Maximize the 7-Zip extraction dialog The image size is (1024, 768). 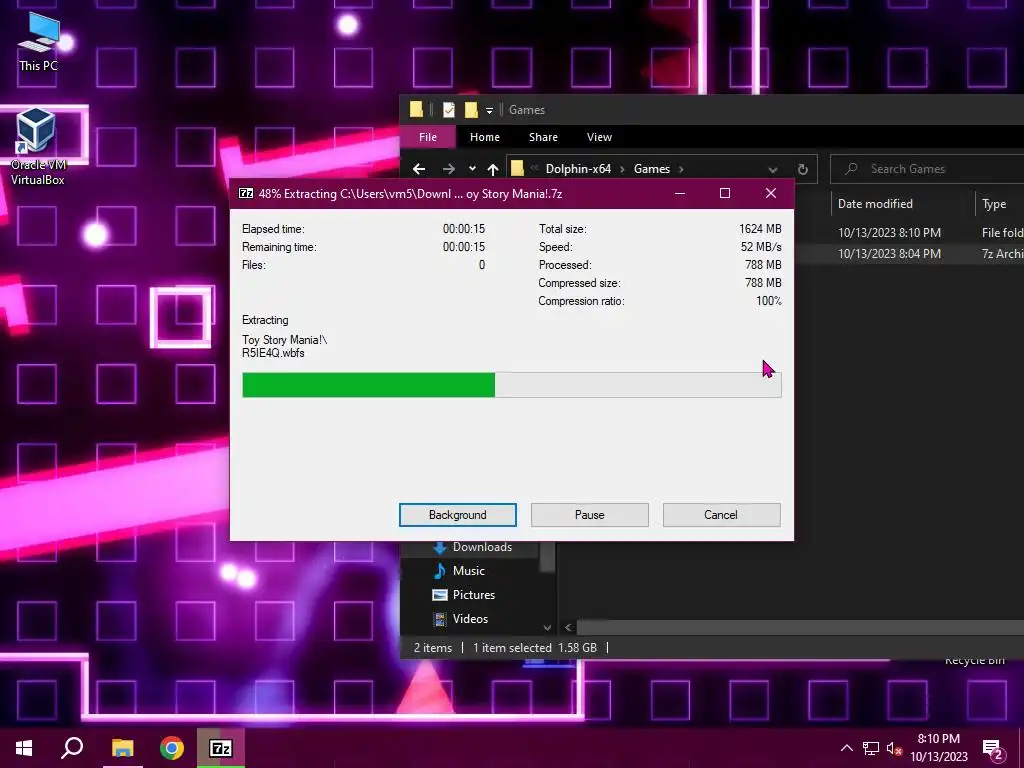coord(725,193)
